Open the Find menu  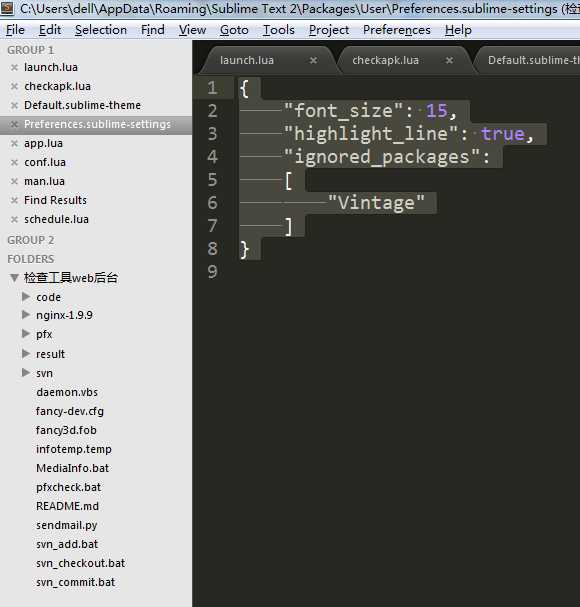point(153,30)
